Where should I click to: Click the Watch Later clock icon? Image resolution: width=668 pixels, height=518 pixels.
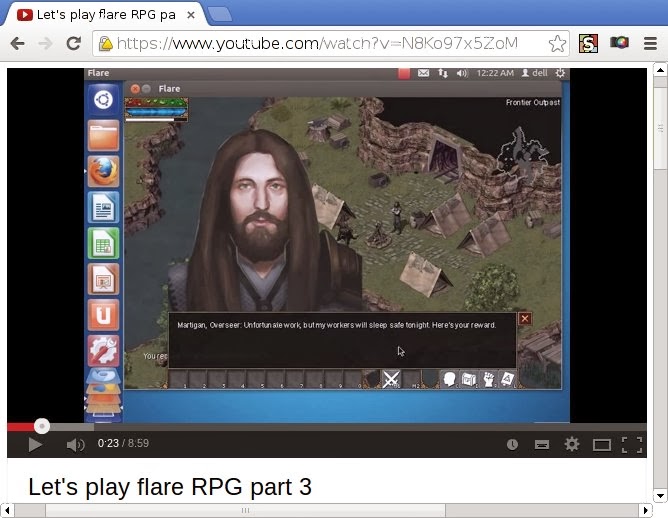click(513, 445)
